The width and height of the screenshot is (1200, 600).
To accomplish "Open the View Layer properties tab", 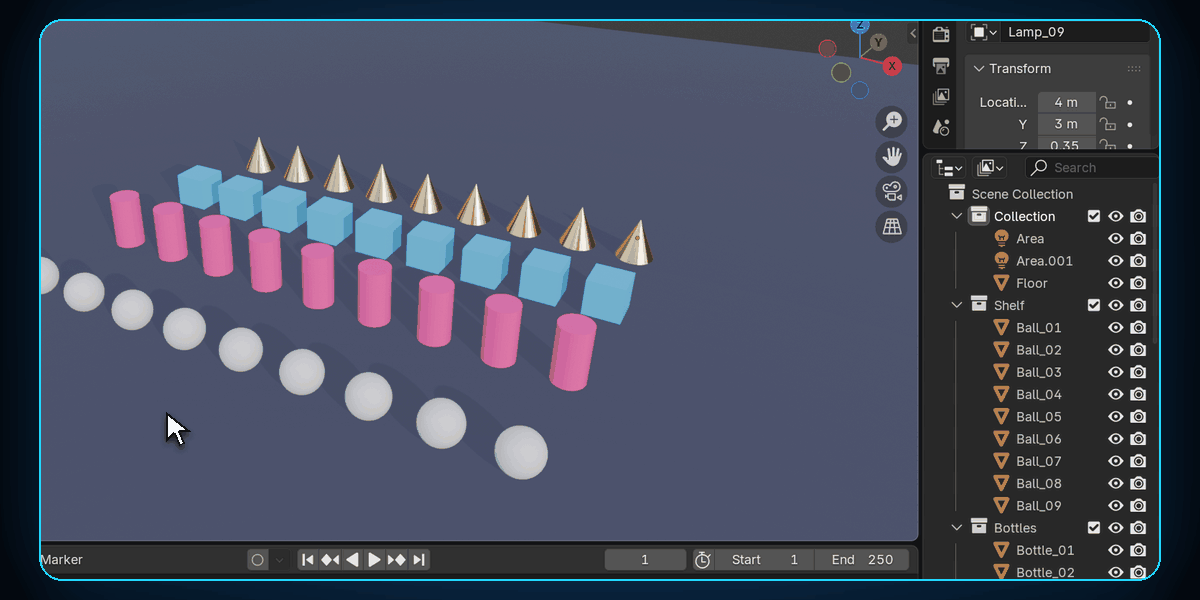I will [x=941, y=97].
